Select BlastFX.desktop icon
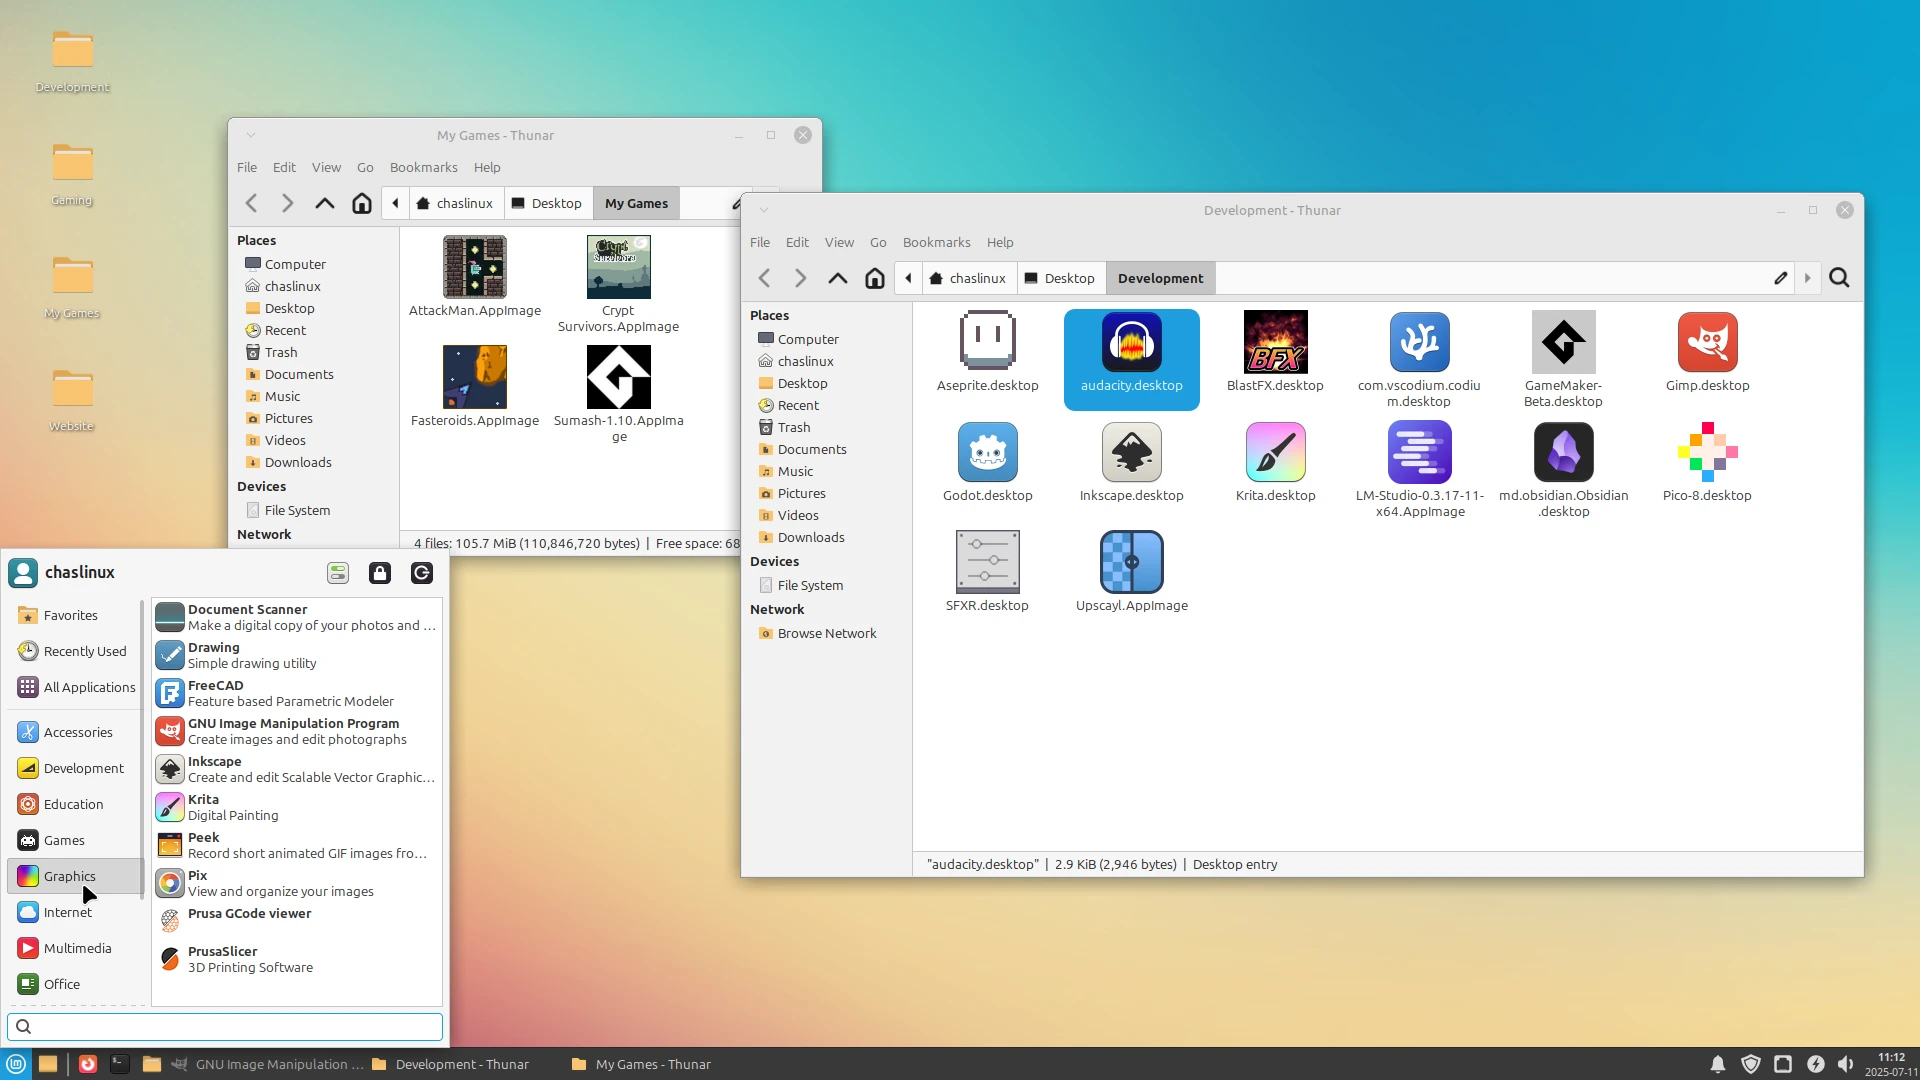 point(1275,342)
